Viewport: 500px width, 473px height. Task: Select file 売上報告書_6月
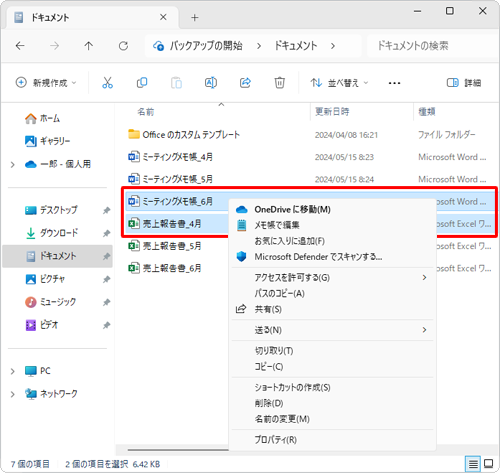tap(165, 268)
